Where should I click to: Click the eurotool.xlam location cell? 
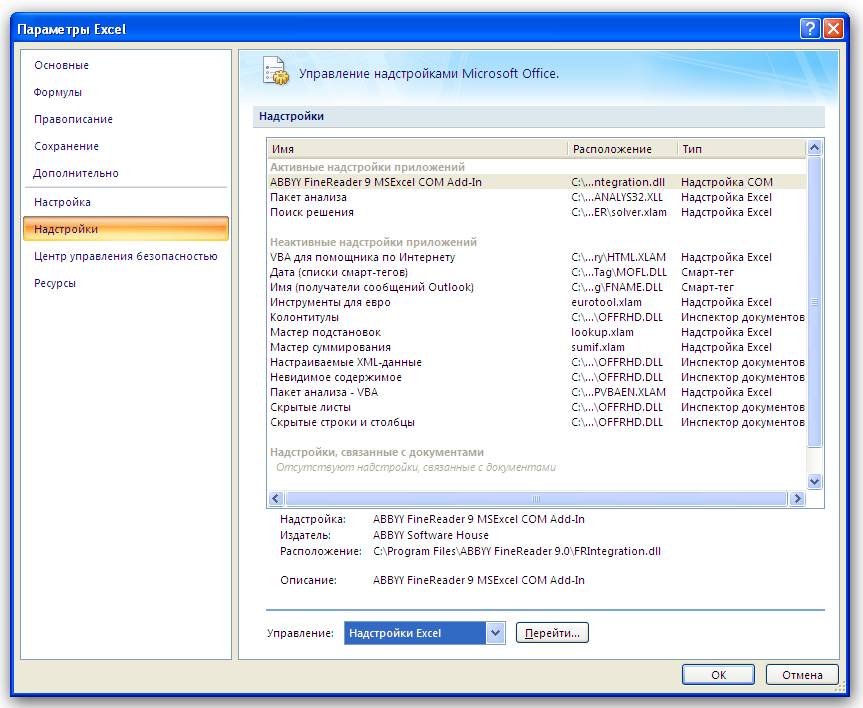tap(607, 302)
